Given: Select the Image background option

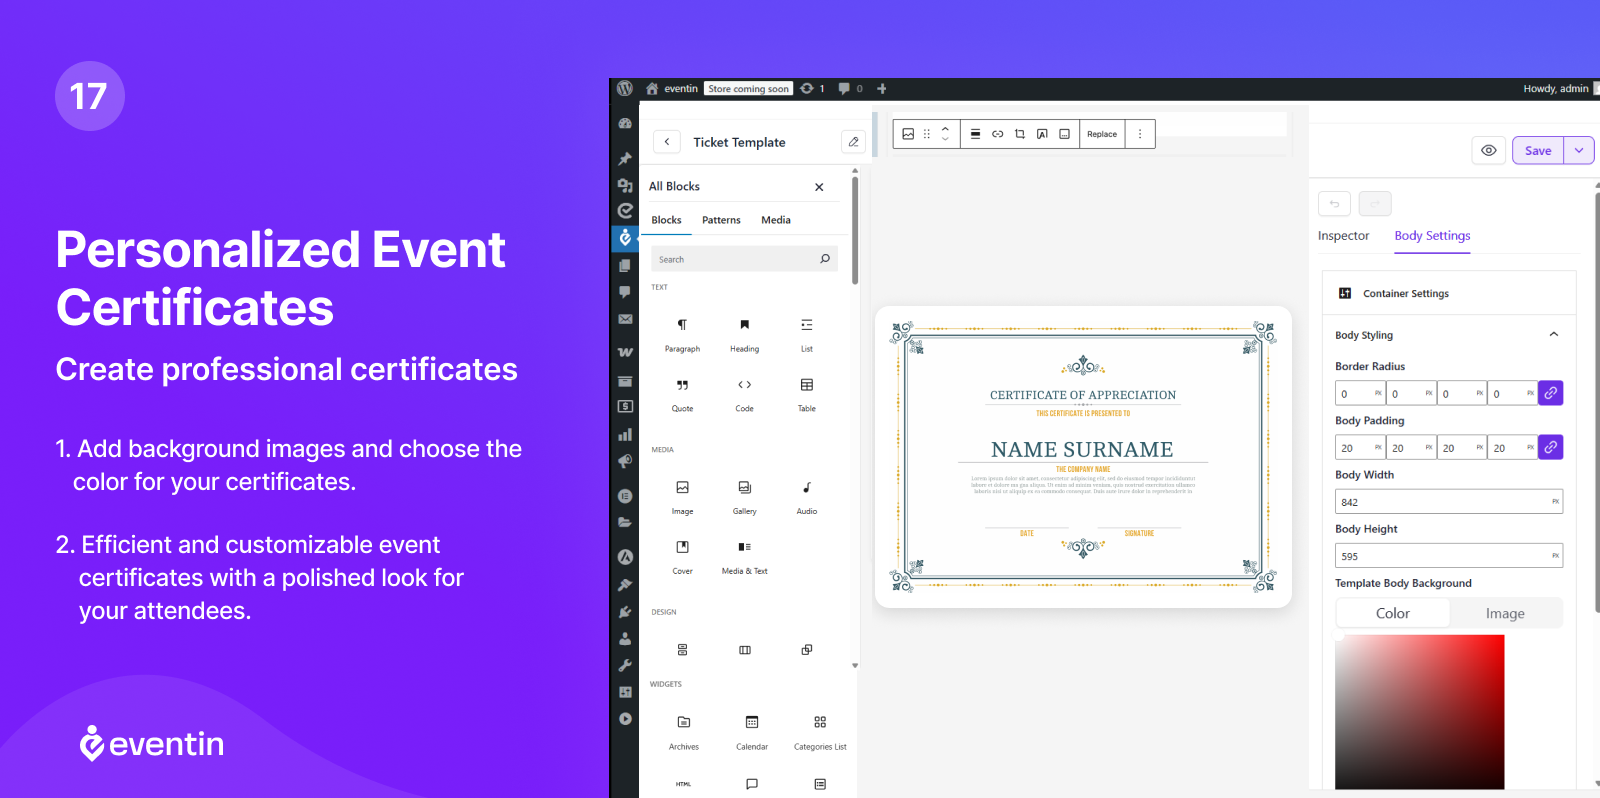Looking at the screenshot, I should coord(1505,613).
